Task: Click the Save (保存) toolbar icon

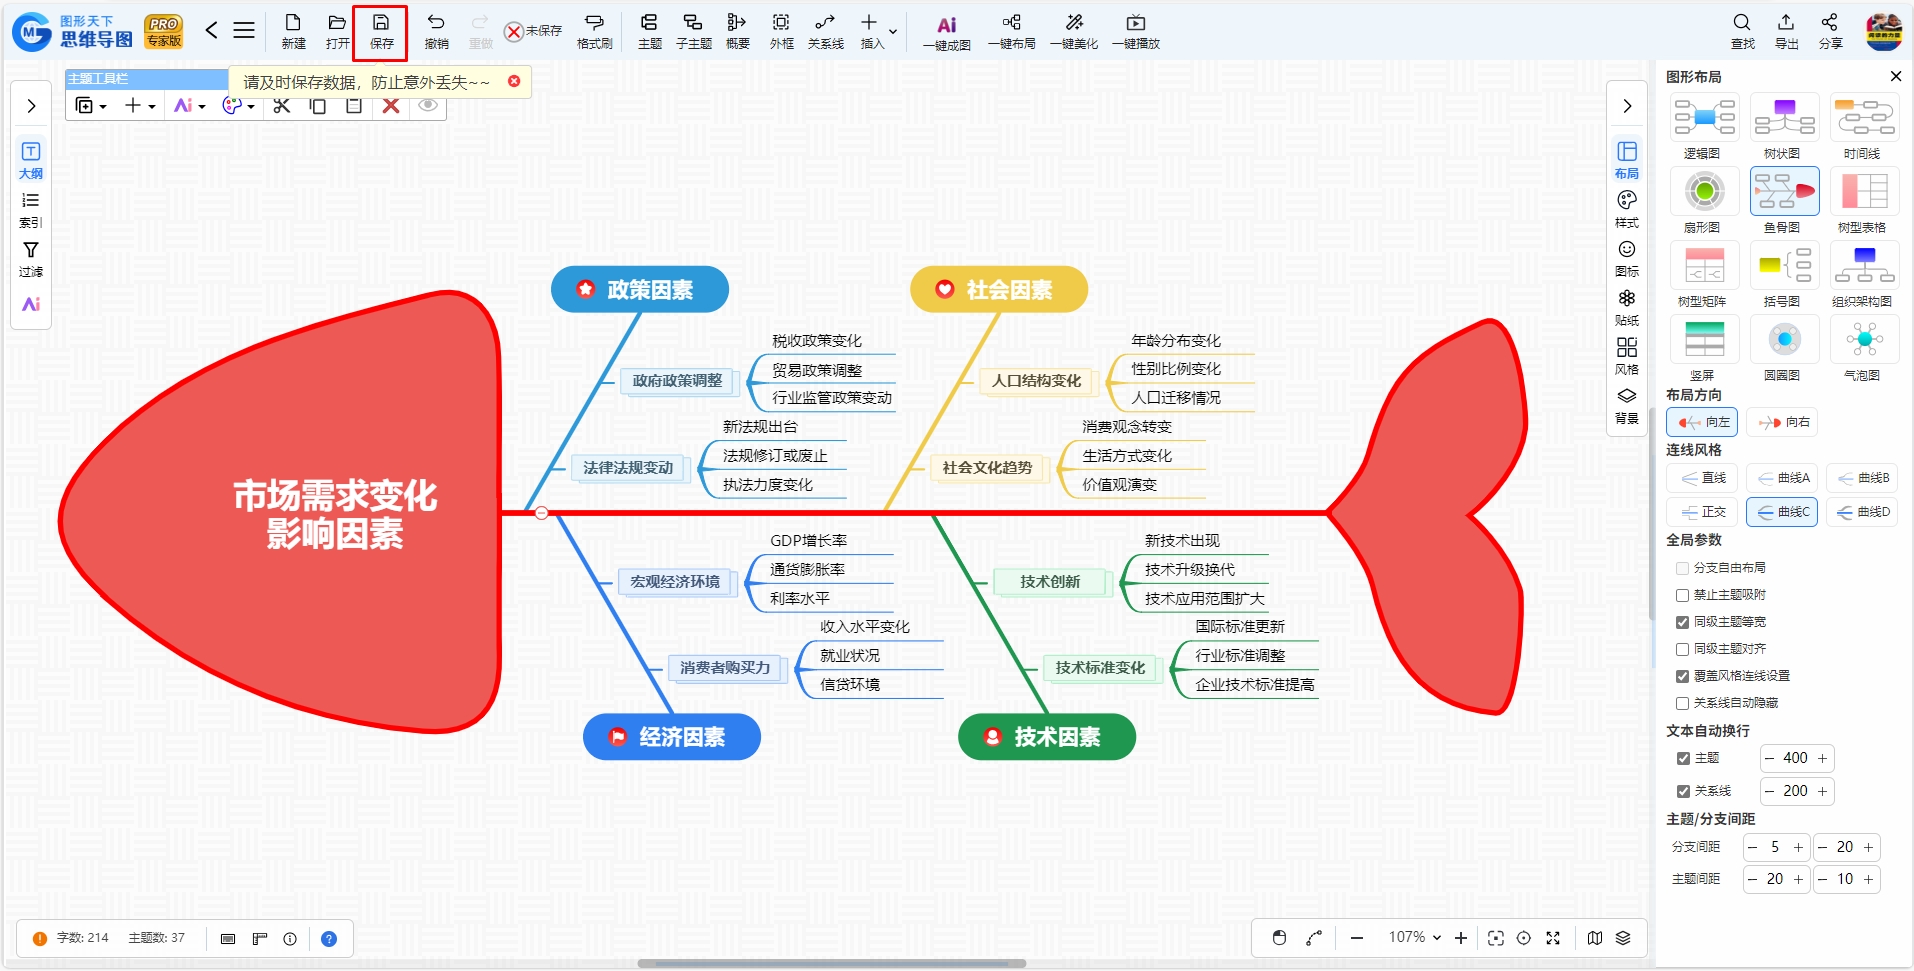Action: point(381,32)
